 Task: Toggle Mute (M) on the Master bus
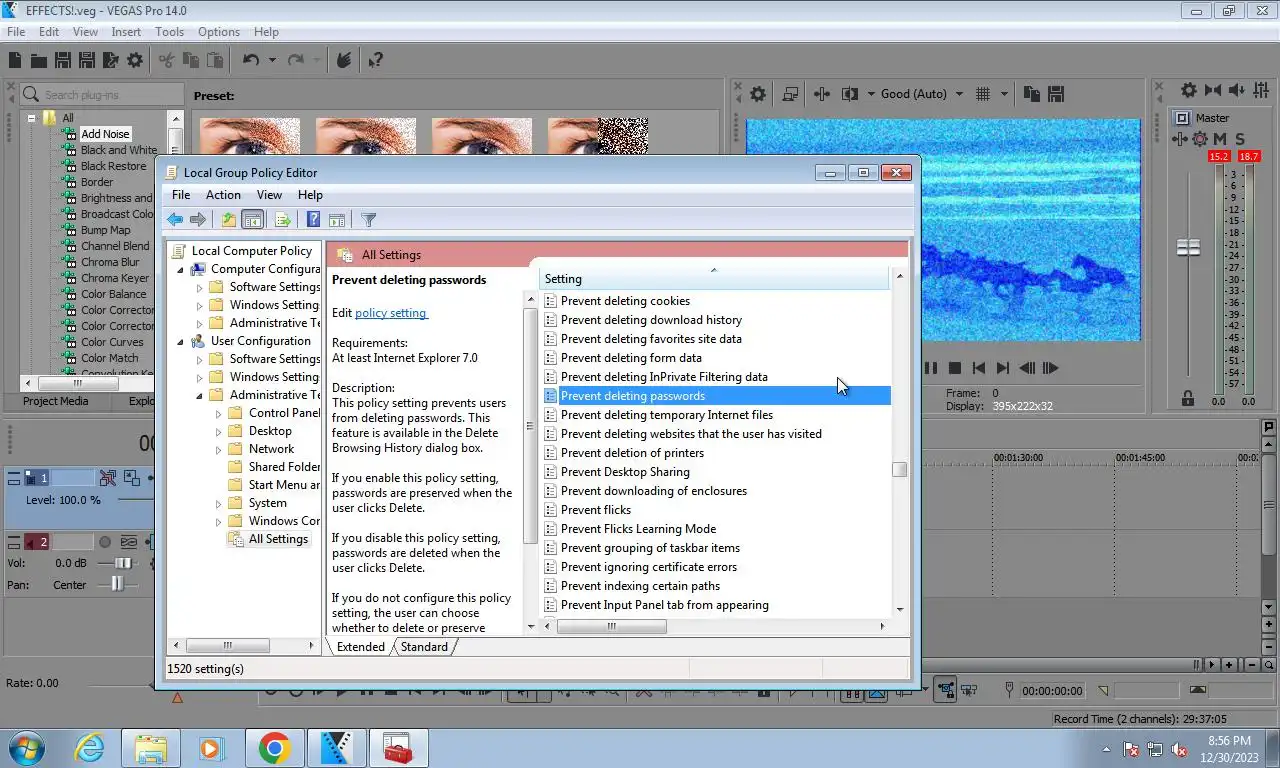(x=1221, y=140)
